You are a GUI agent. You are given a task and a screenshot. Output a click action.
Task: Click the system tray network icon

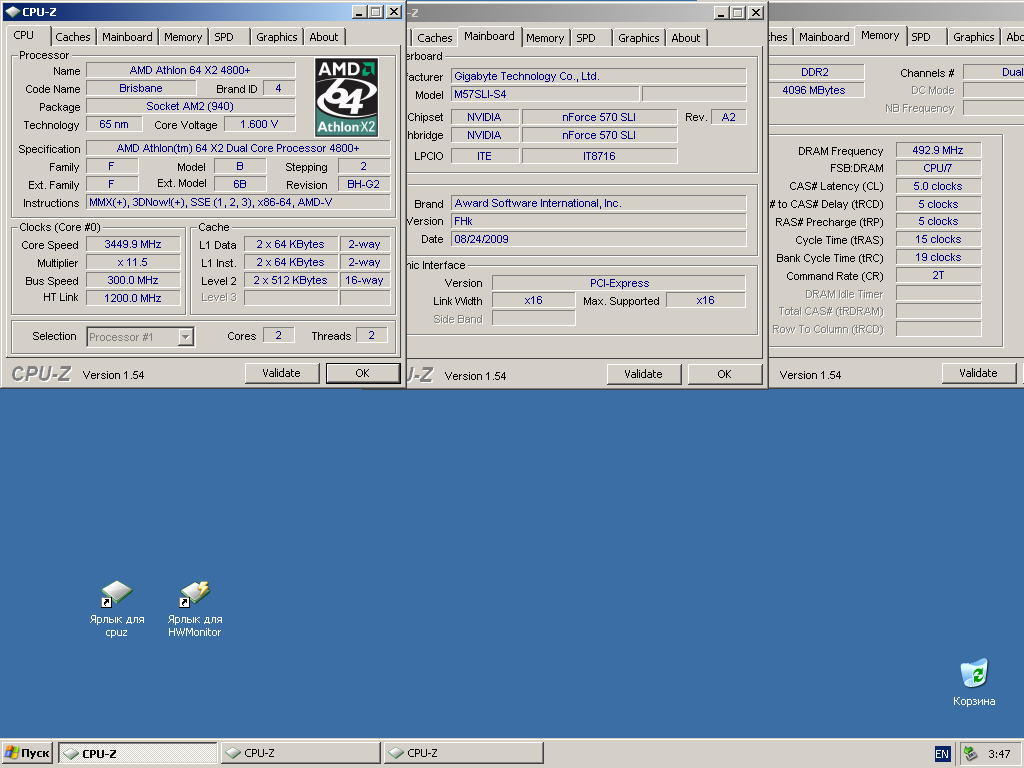point(970,754)
